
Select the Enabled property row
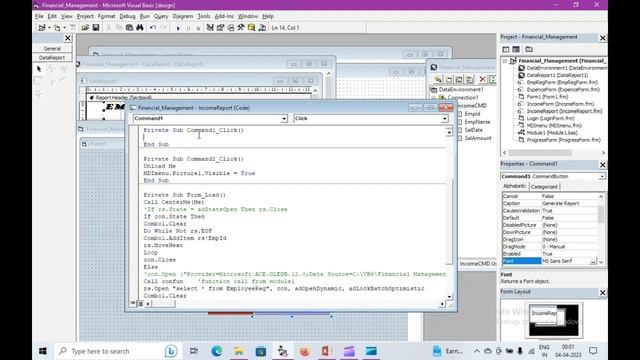pos(550,254)
